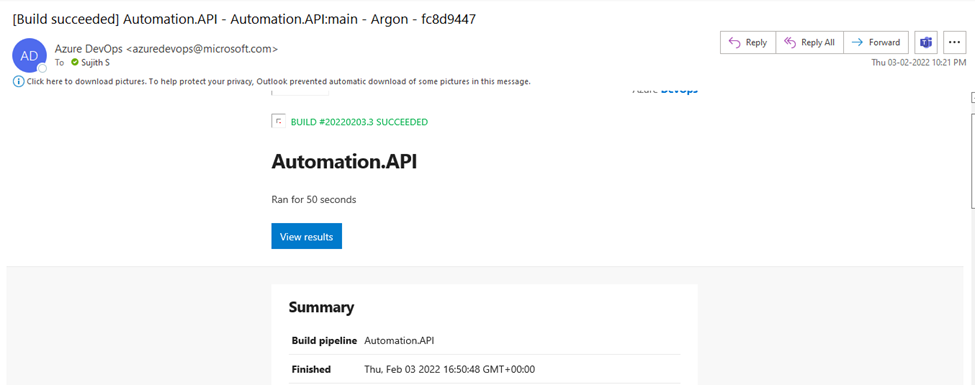Click the BUILD #20220203.3 SUCCEEDED text

[359, 122]
